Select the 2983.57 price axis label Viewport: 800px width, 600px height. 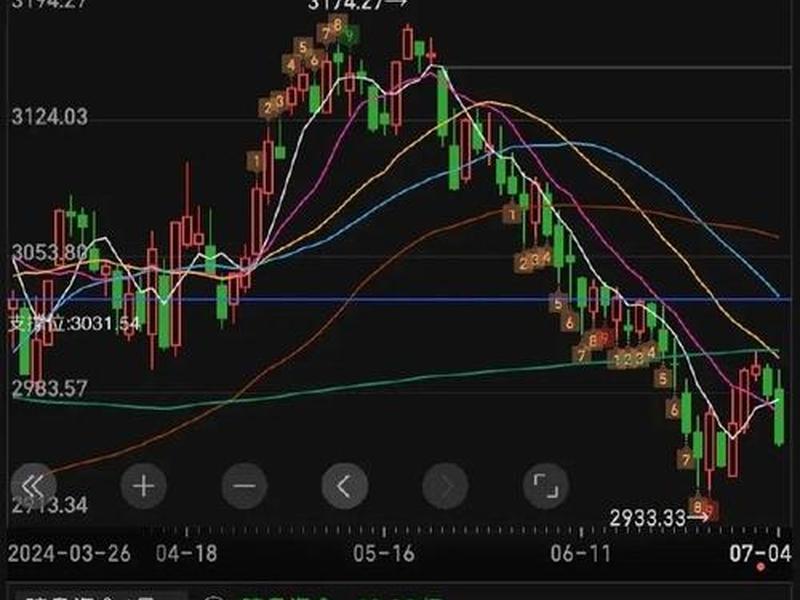pos(49,389)
